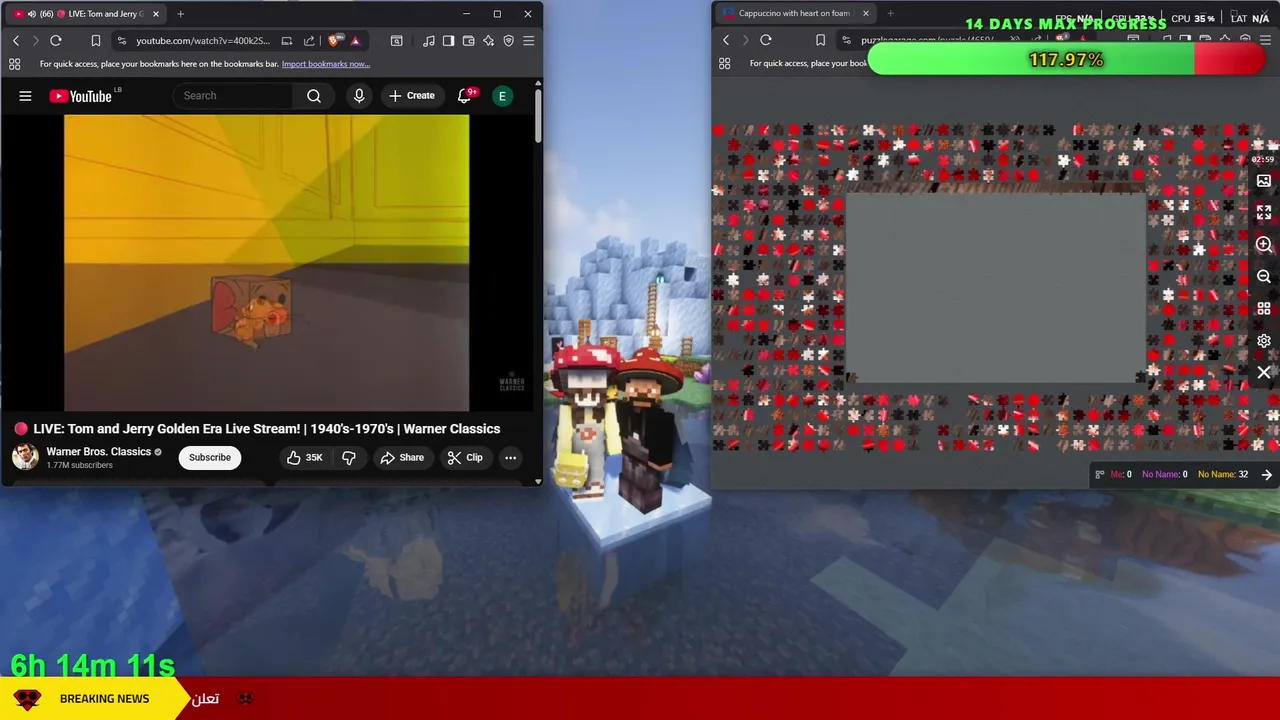Close the Tom and Jerry YouTube tab
The height and width of the screenshot is (720, 1280).
tap(155, 14)
